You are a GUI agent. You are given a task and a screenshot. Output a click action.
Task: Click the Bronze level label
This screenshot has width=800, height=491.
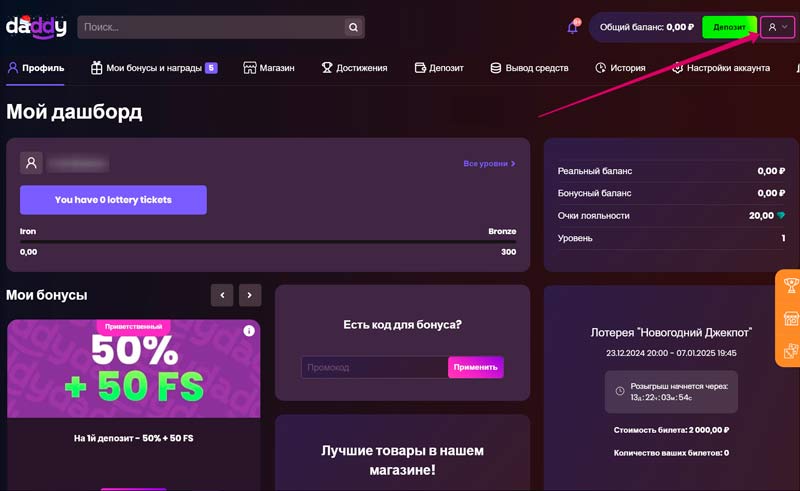(502, 231)
